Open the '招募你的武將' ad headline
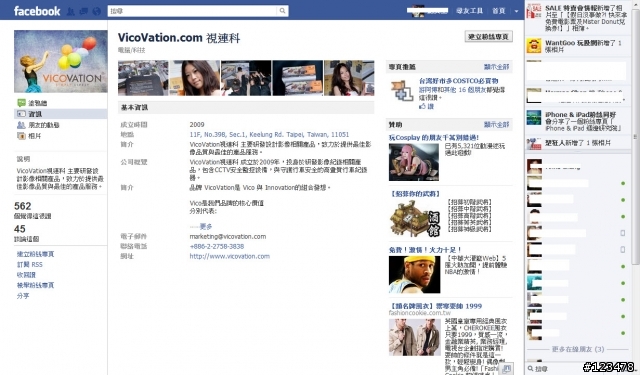This screenshot has height=375, width=640. (415, 194)
